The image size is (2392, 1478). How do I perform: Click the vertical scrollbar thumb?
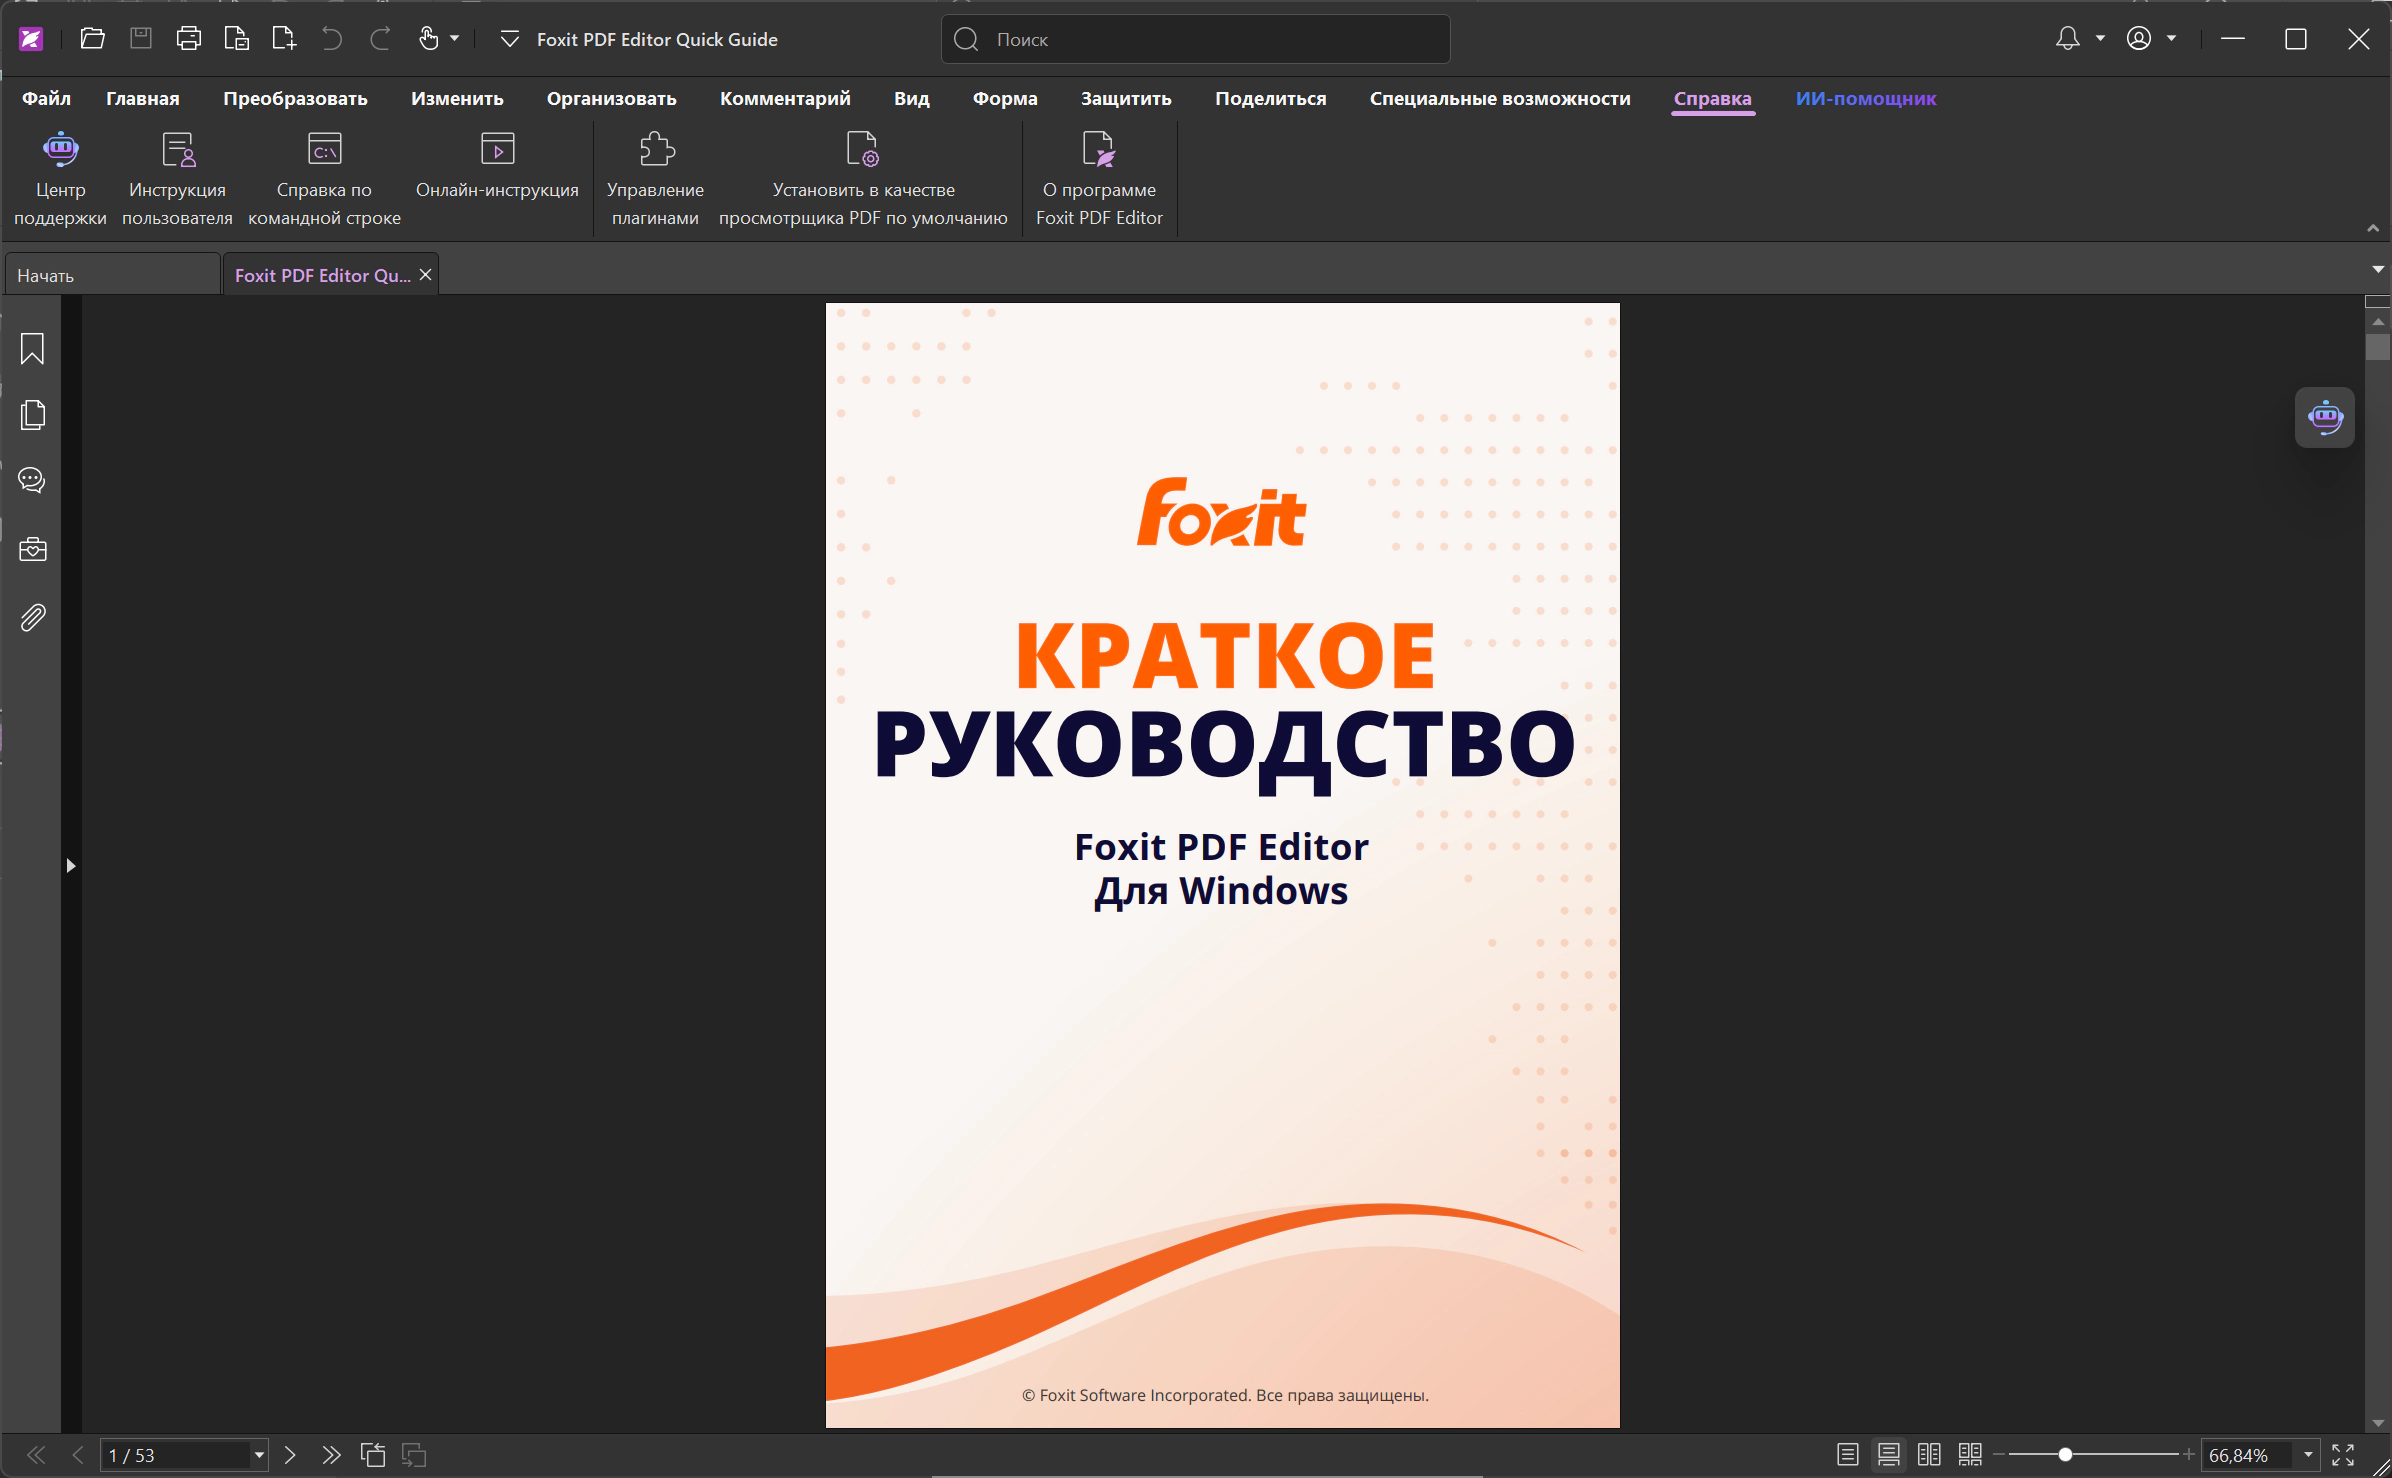coord(2378,347)
